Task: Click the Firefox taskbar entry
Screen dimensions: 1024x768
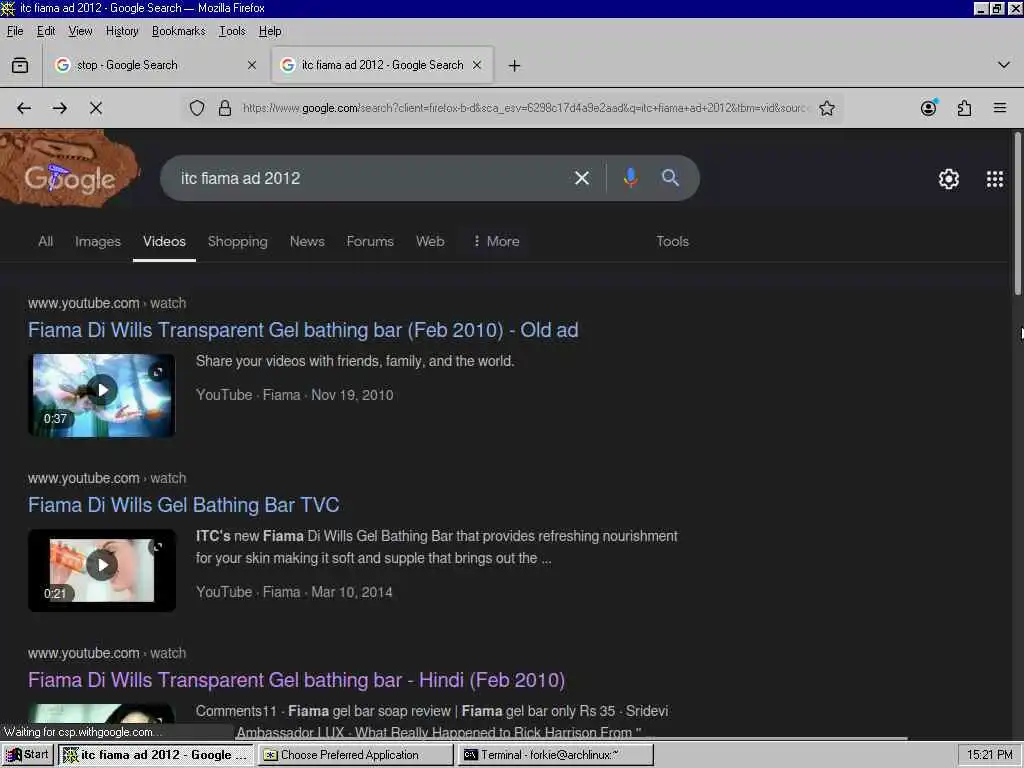Action: (155, 754)
